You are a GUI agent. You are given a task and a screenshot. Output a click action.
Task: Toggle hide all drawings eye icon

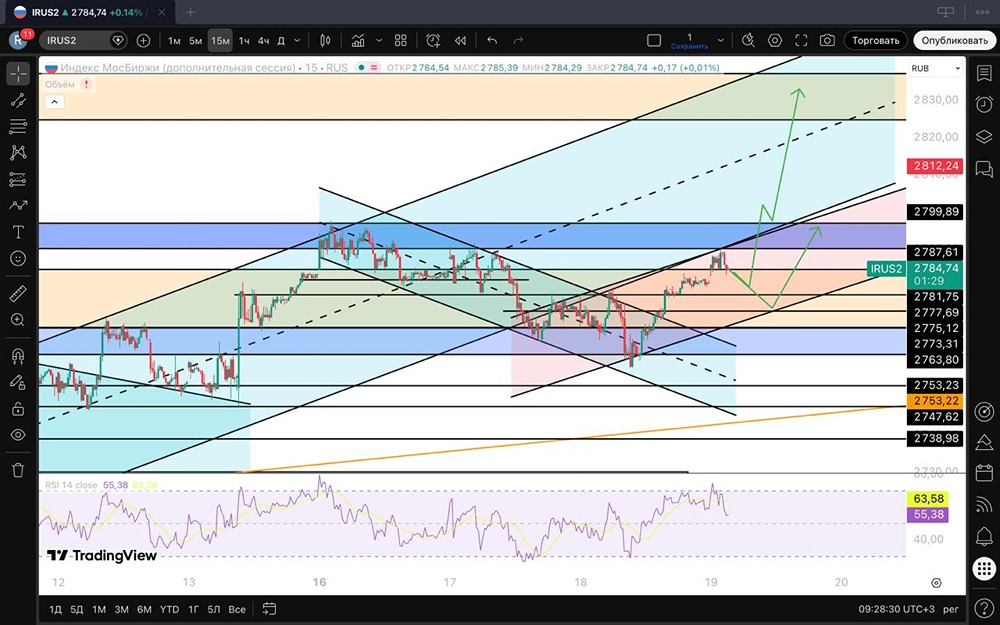[x=18, y=435]
